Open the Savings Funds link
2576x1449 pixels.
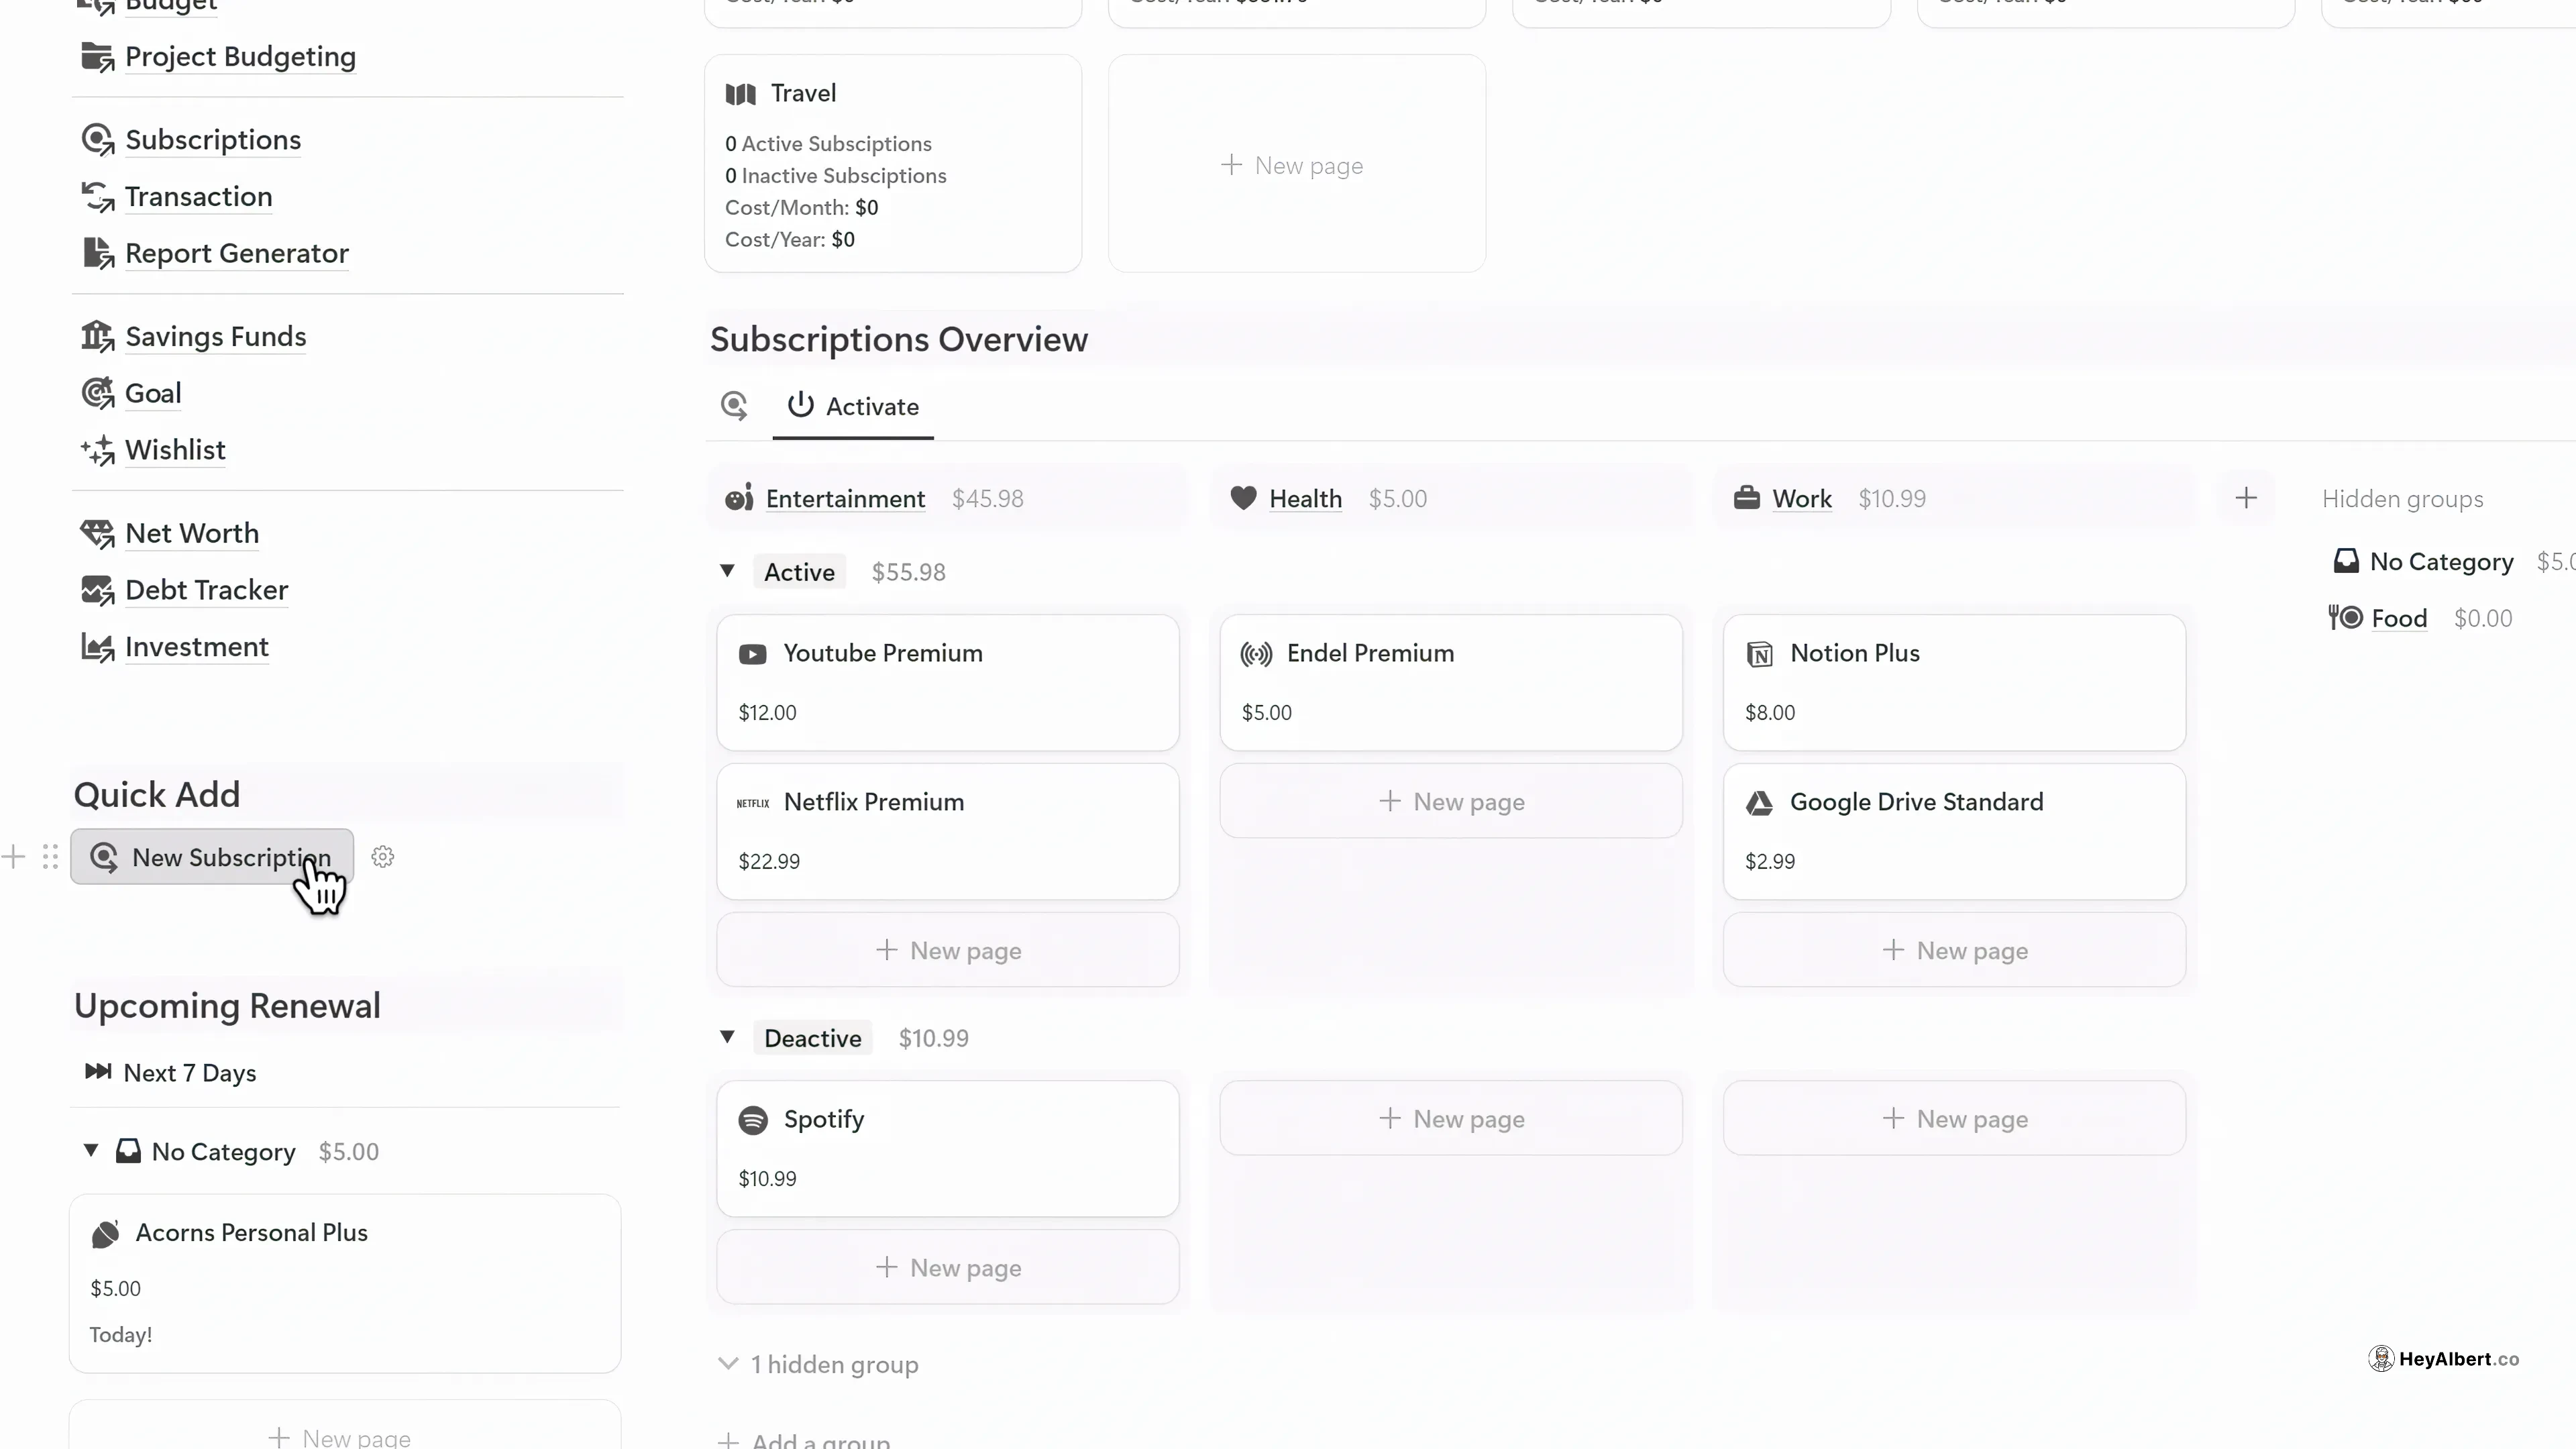click(216, 337)
